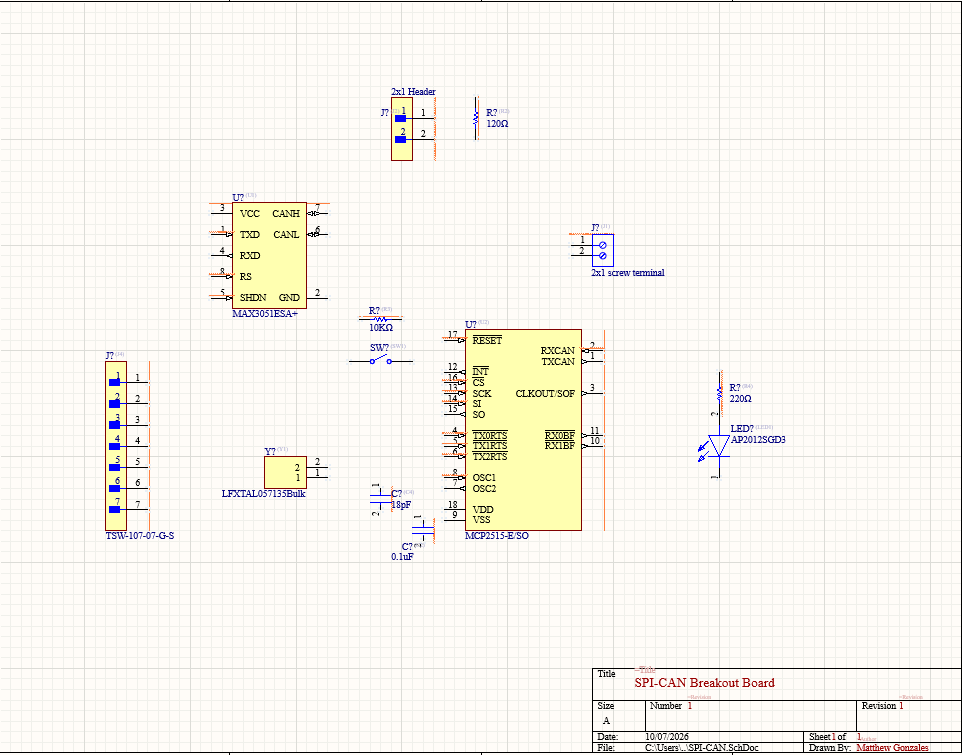Viewport: 962px width, 755px height.
Task: Click the SHDN pin on MAX3051ESA+
Action: [253, 297]
